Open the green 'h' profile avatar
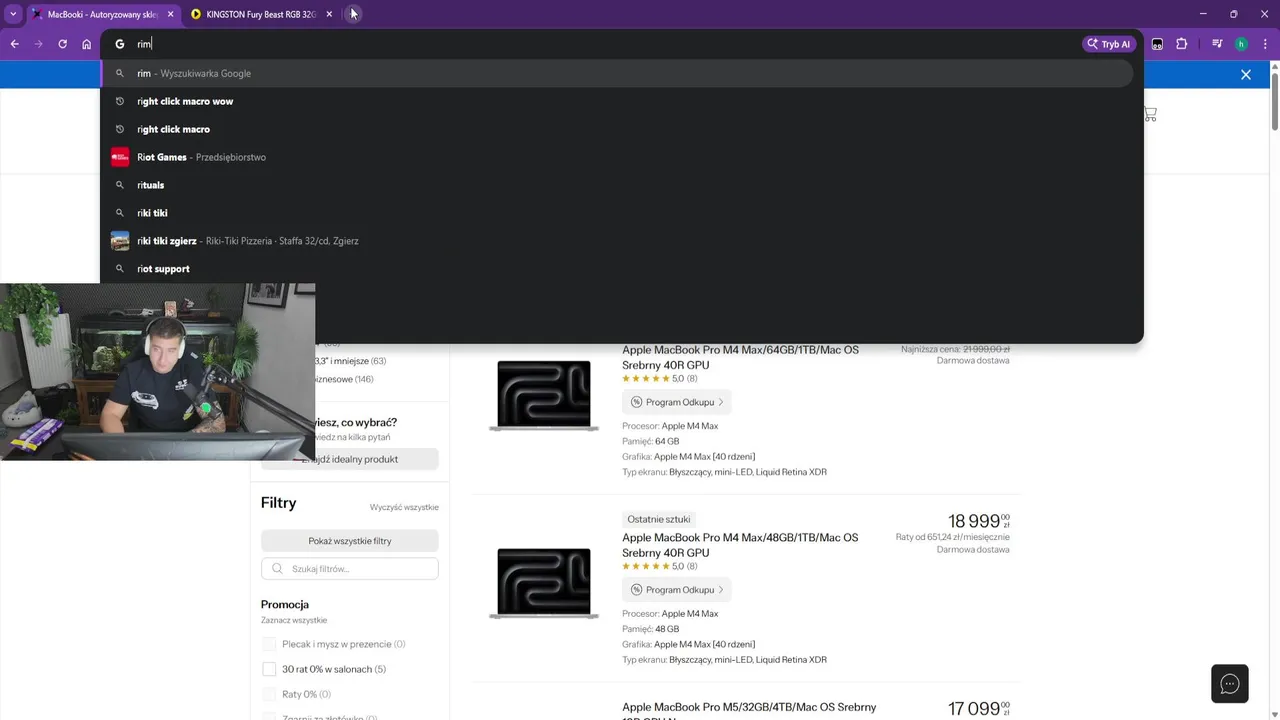1280x720 pixels. pos(1241,44)
